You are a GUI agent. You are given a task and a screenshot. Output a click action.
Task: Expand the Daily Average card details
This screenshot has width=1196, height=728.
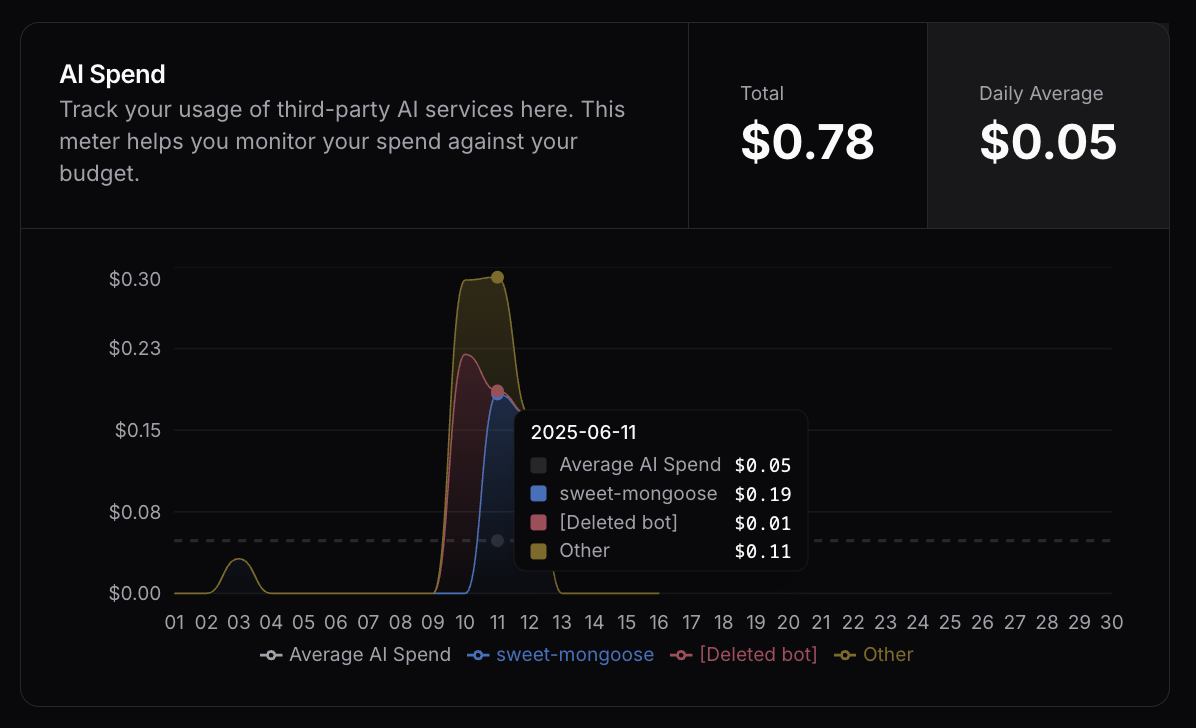(x=1047, y=125)
